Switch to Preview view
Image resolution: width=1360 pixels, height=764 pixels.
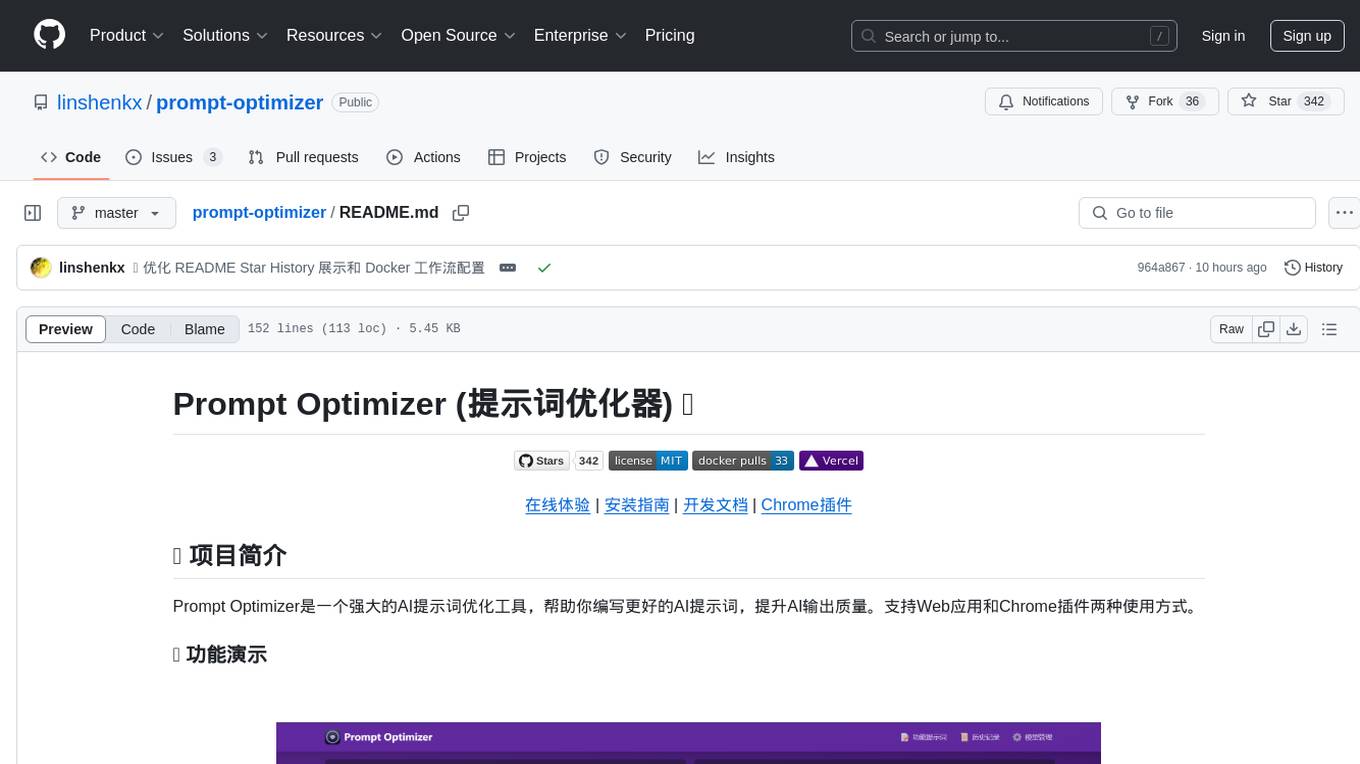(x=66, y=329)
